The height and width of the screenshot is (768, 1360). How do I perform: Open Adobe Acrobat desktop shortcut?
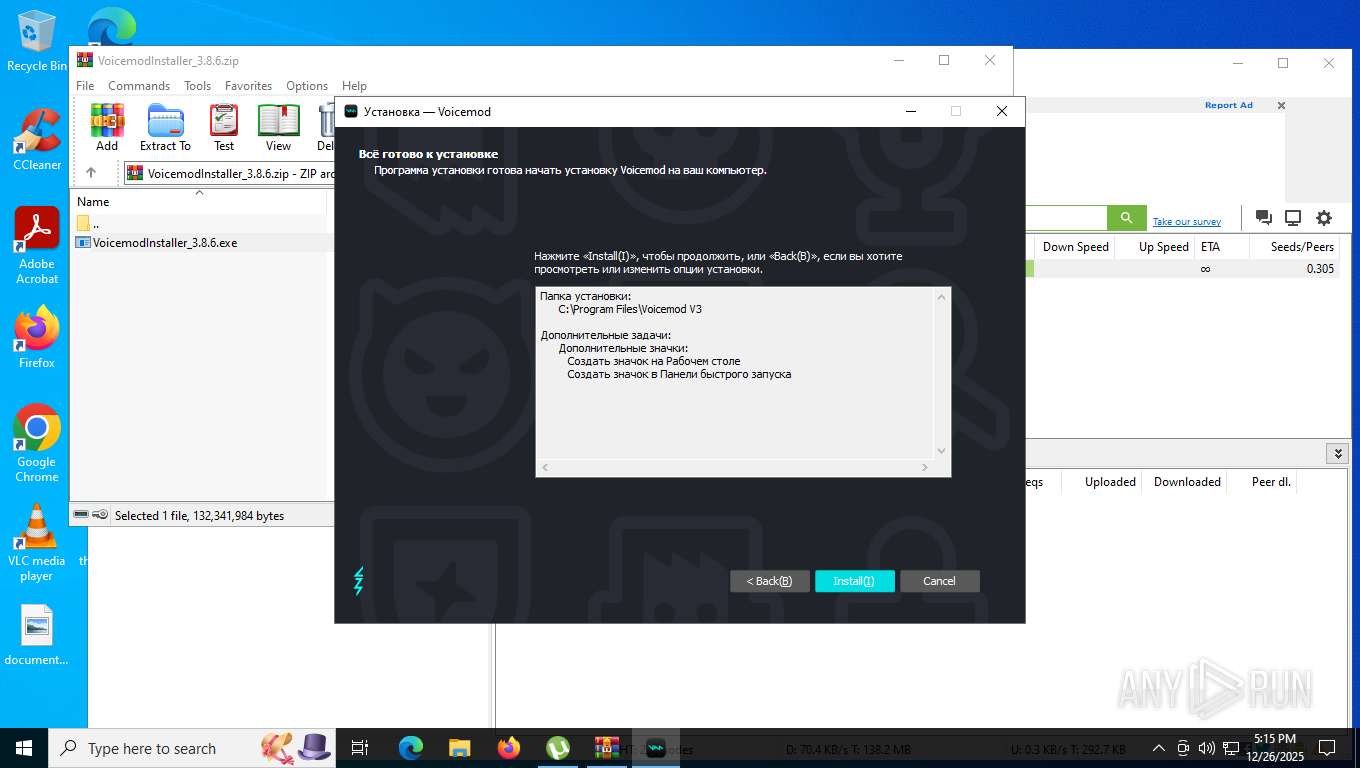point(37,246)
